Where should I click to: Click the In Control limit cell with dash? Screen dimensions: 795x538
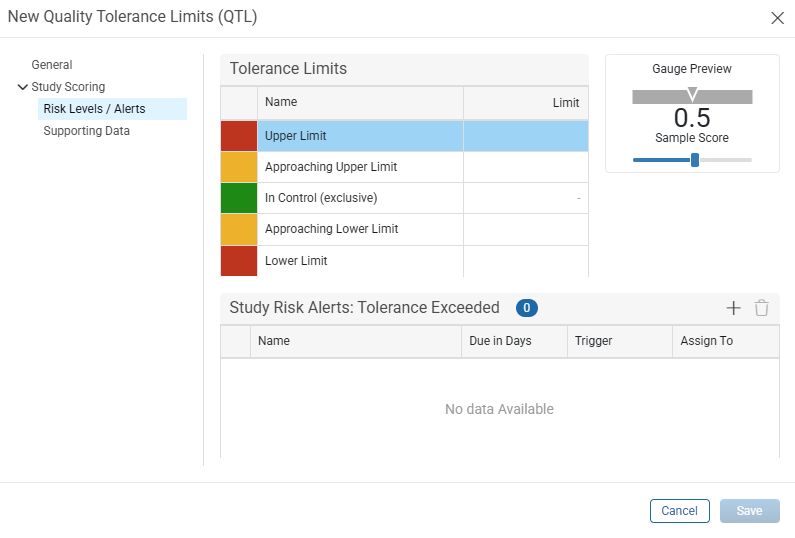tap(526, 198)
